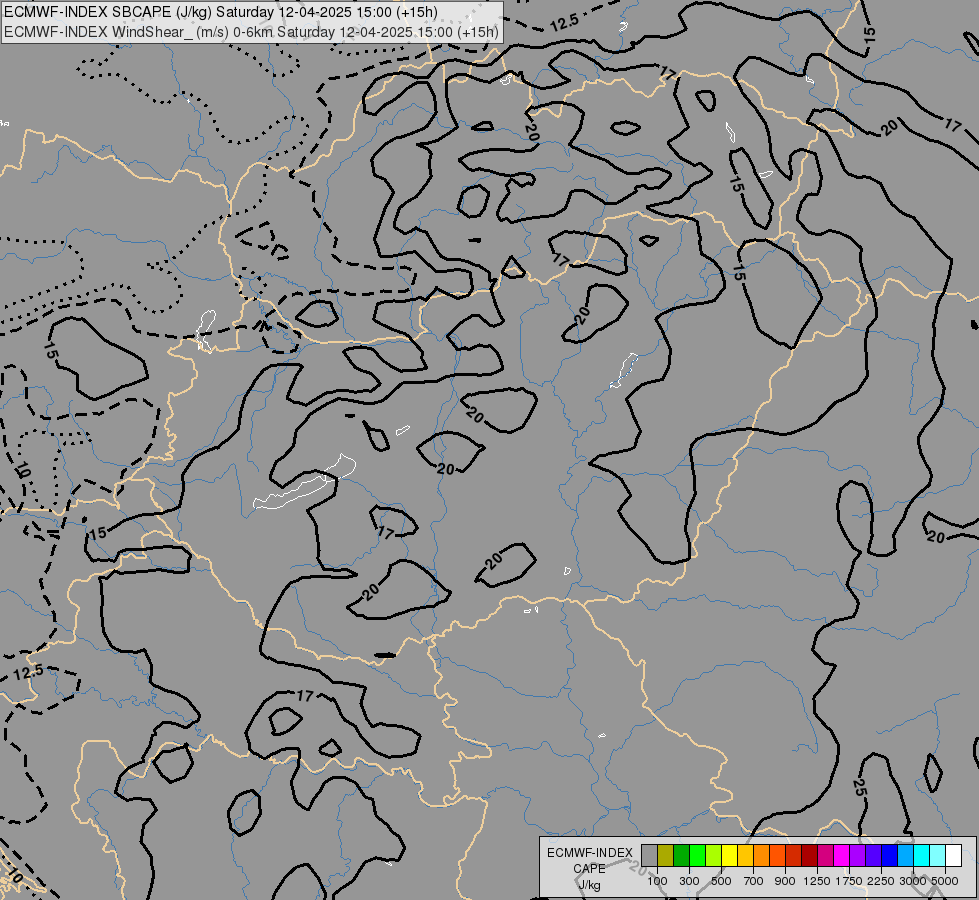Click the 700 legend value label
979x900 pixels.
[x=754, y=881]
